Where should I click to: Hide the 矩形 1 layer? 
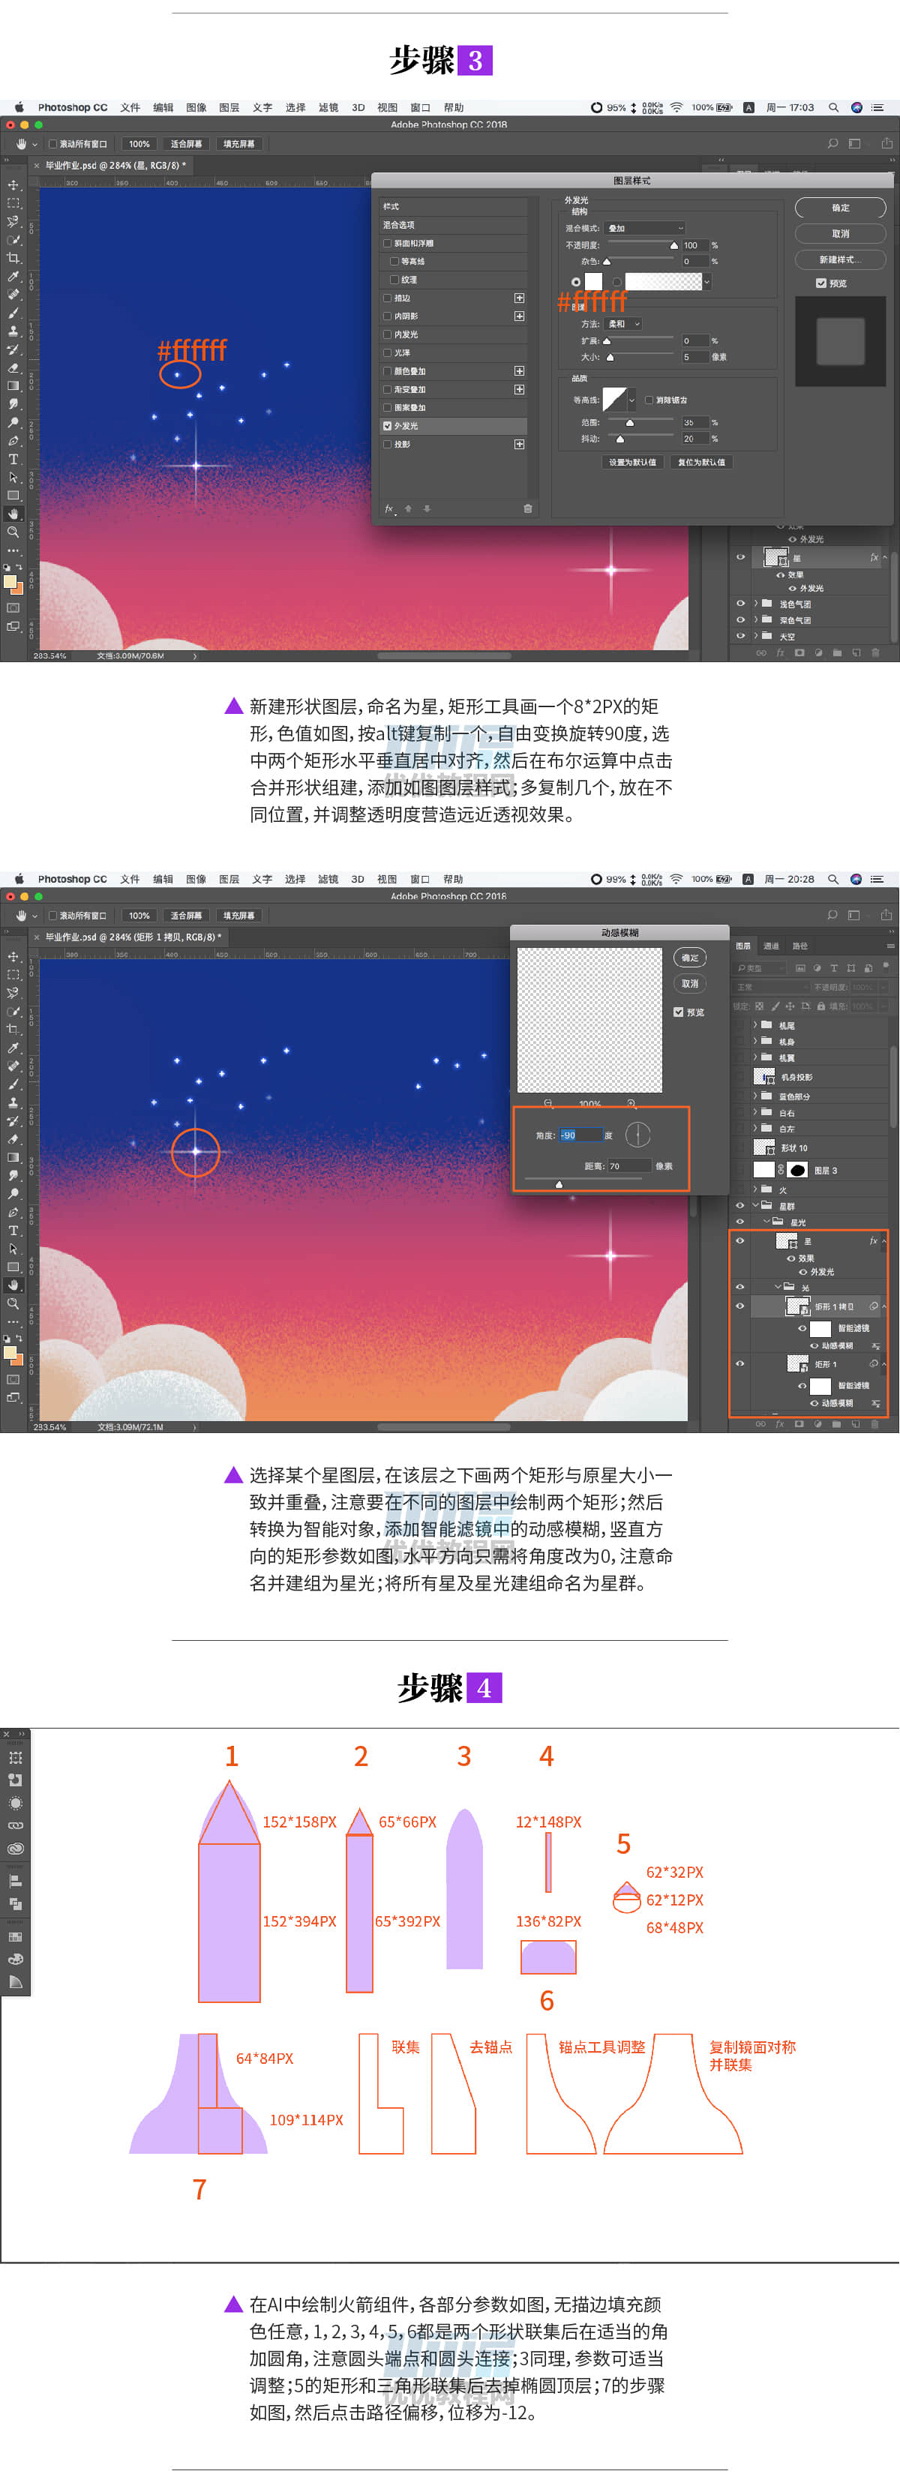740,1363
